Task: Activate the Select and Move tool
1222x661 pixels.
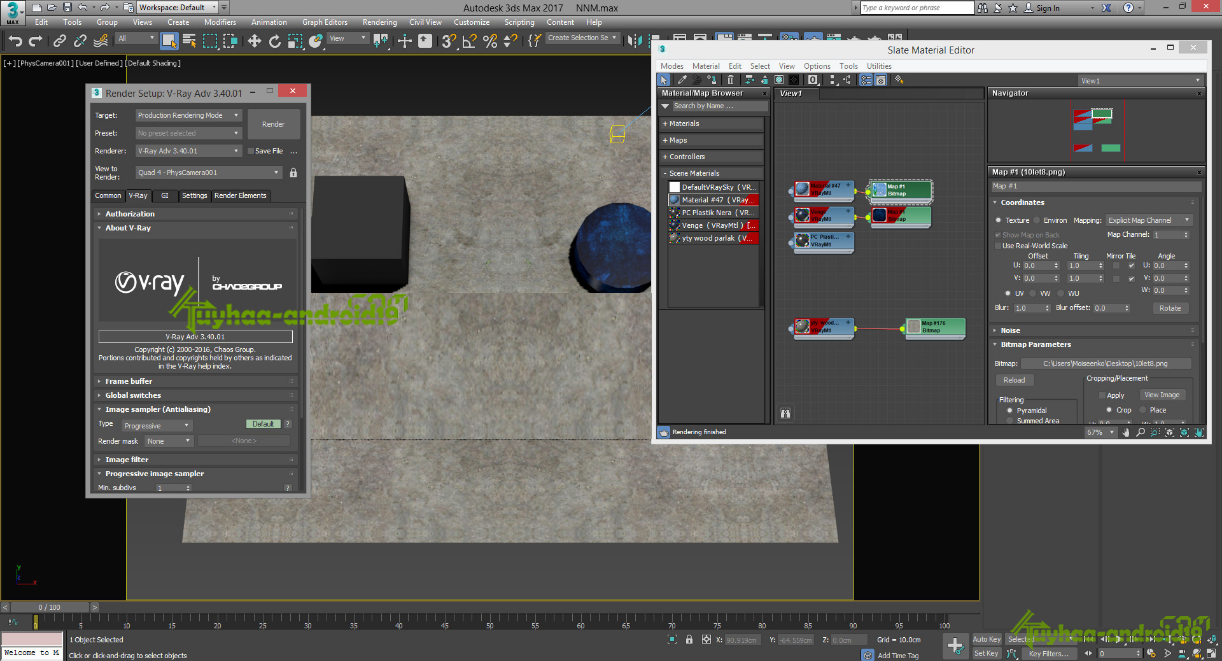Action: (254, 41)
